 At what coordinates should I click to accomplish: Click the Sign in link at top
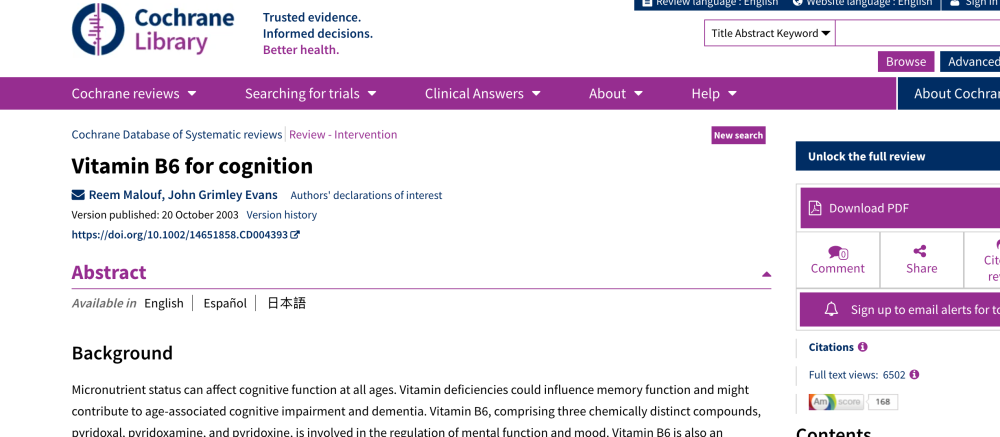[x=976, y=3]
